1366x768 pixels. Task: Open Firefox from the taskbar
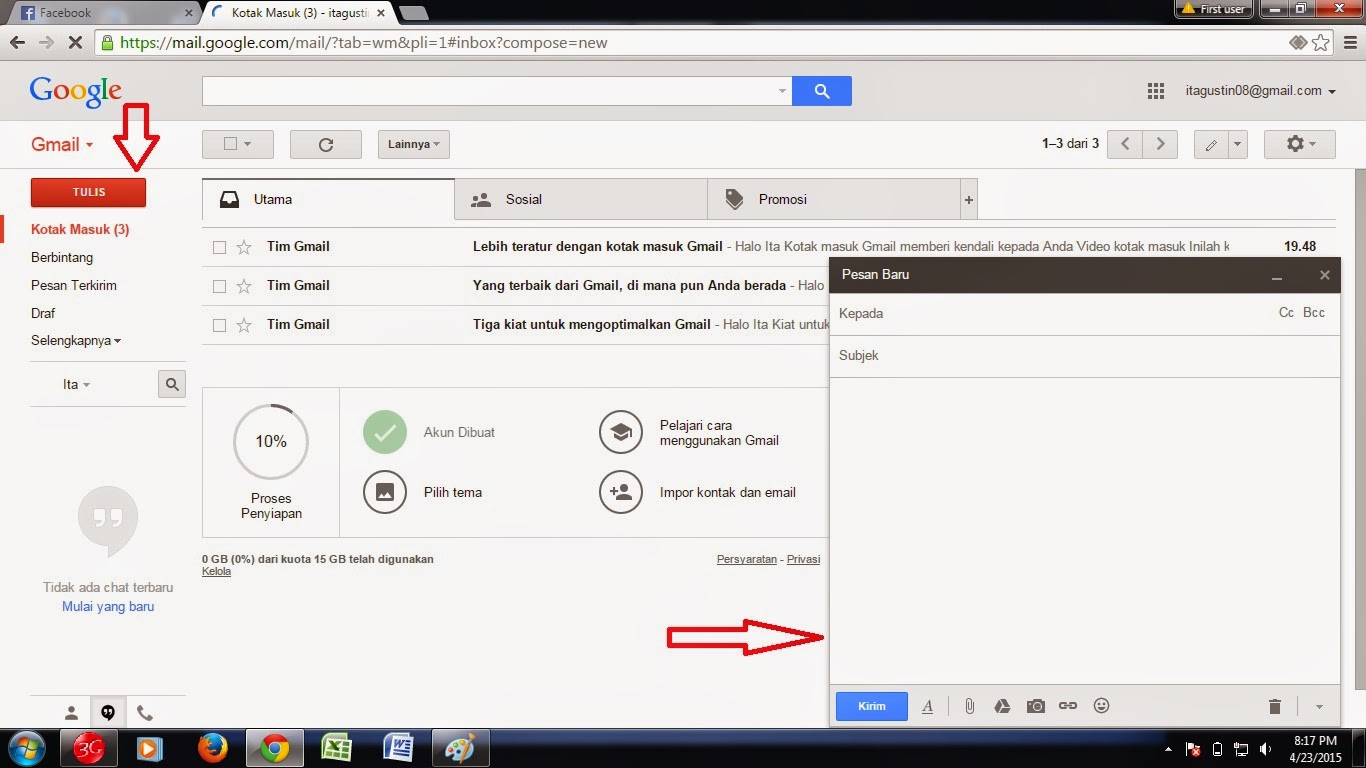212,748
